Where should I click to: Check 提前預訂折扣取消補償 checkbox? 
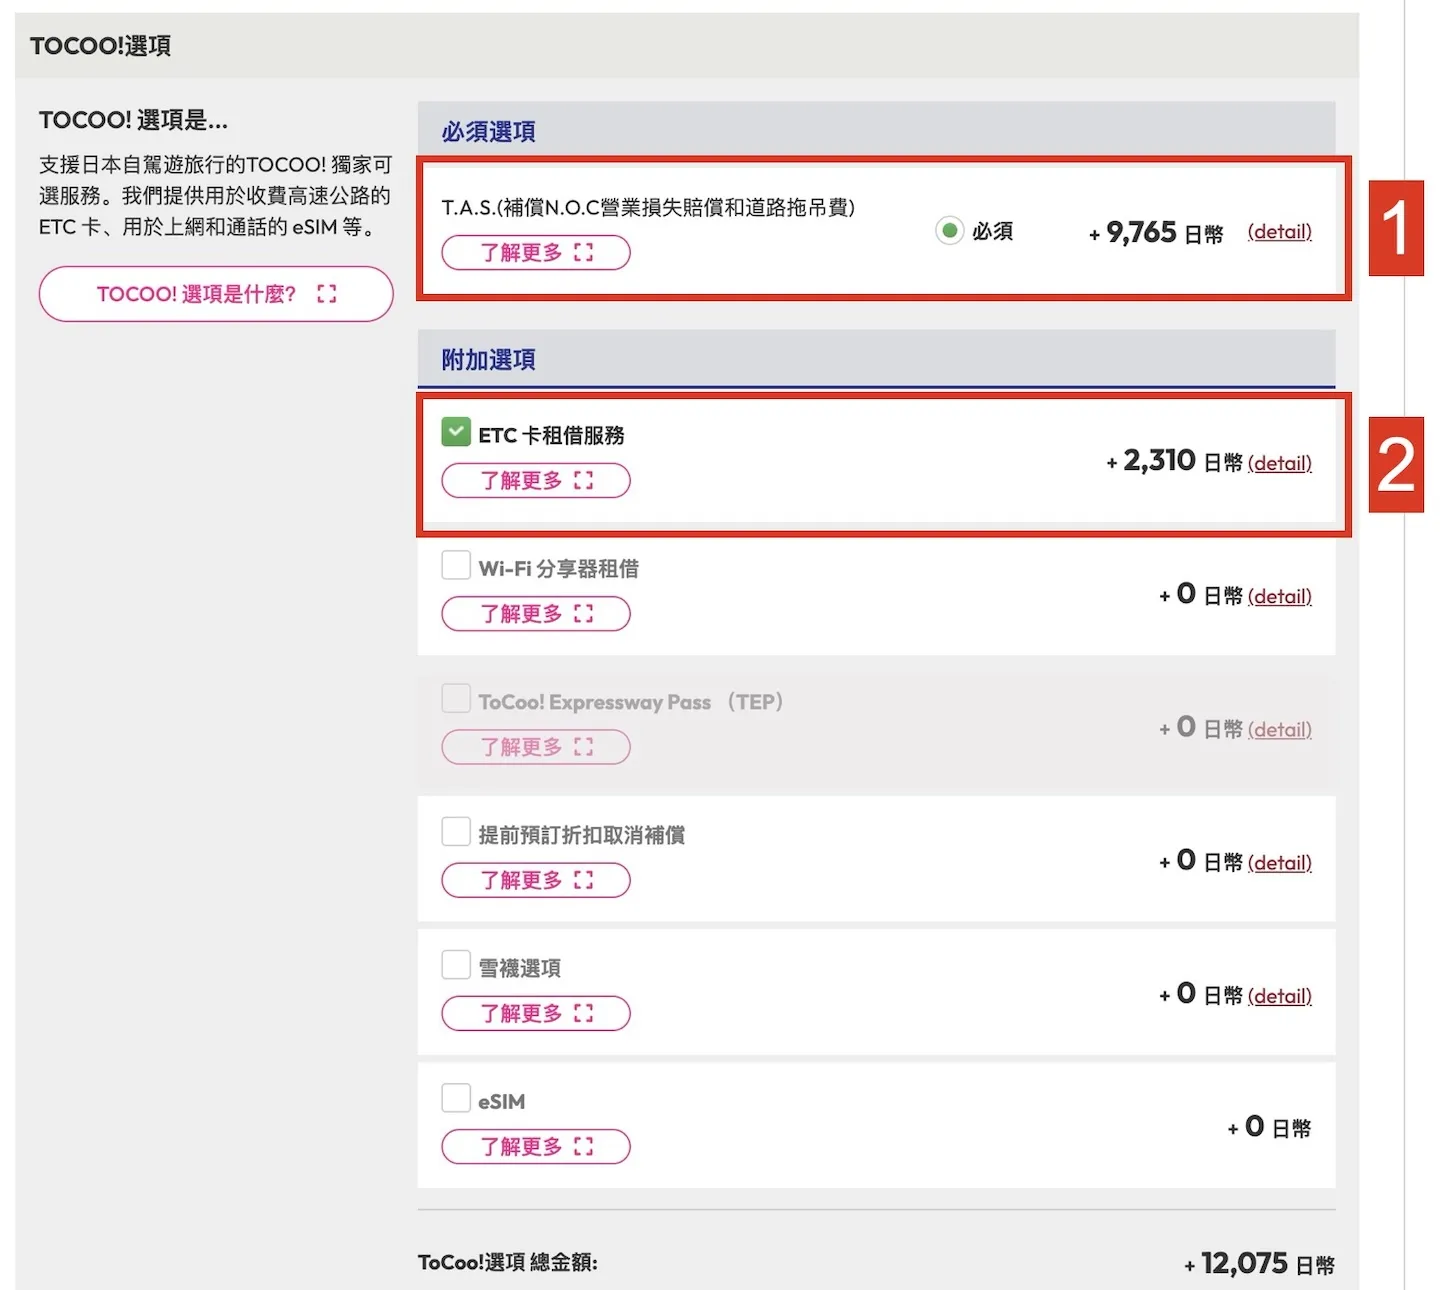coord(456,831)
